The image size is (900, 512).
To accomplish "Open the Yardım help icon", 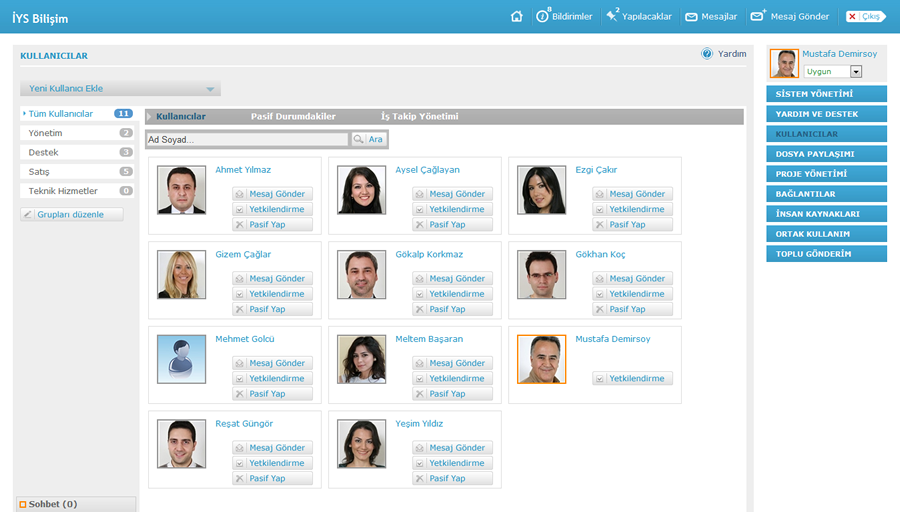I will 707,54.
